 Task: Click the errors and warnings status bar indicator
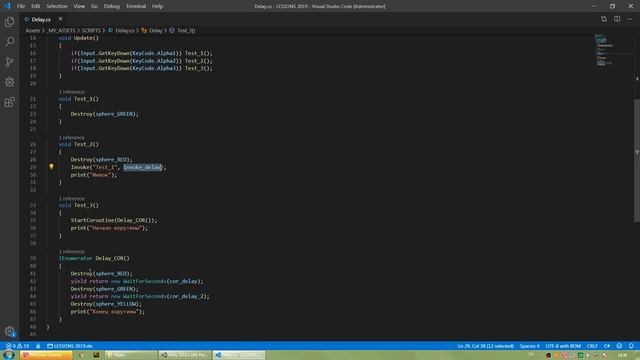tap(18, 346)
